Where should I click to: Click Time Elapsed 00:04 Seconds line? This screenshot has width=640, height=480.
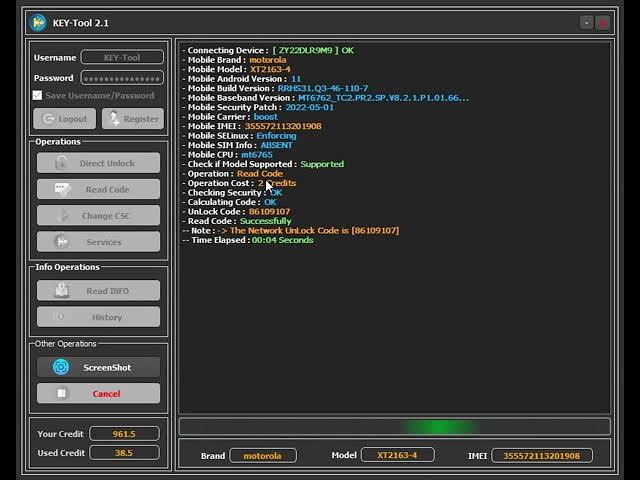(248, 240)
